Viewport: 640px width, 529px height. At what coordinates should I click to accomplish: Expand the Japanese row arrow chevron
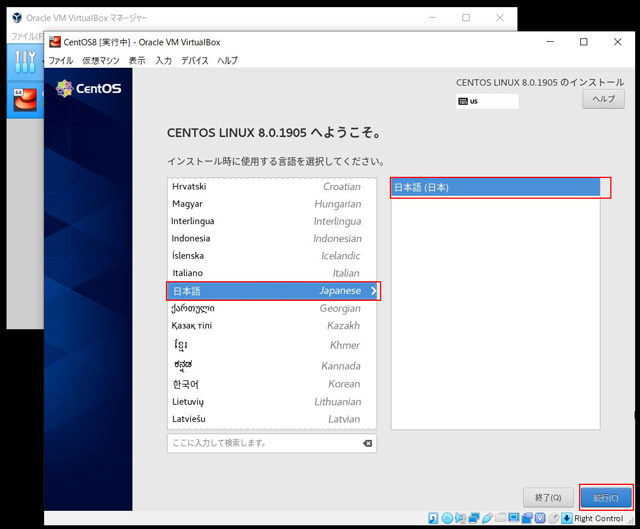point(373,291)
